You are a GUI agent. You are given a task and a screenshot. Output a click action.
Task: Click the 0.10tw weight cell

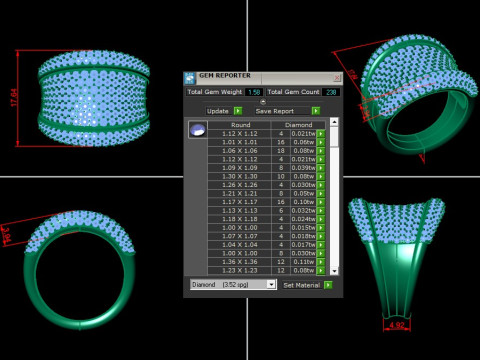303,202
